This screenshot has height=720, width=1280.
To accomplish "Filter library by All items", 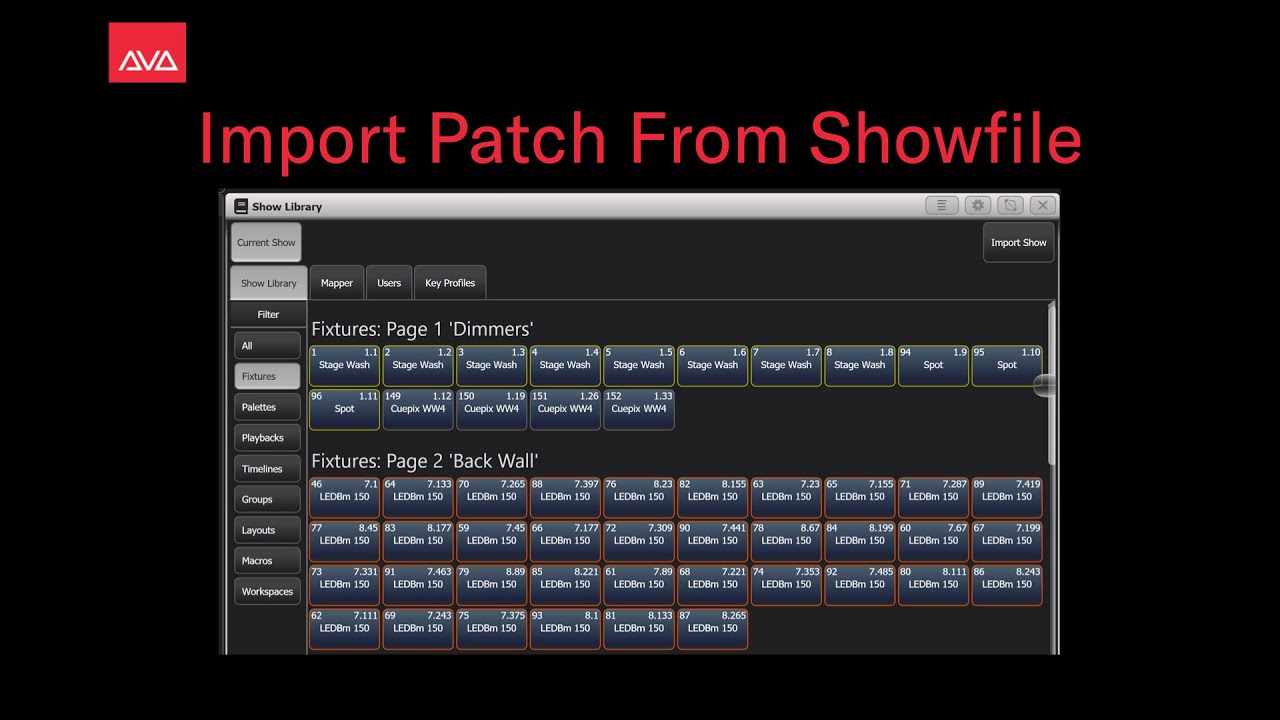I will coord(267,346).
